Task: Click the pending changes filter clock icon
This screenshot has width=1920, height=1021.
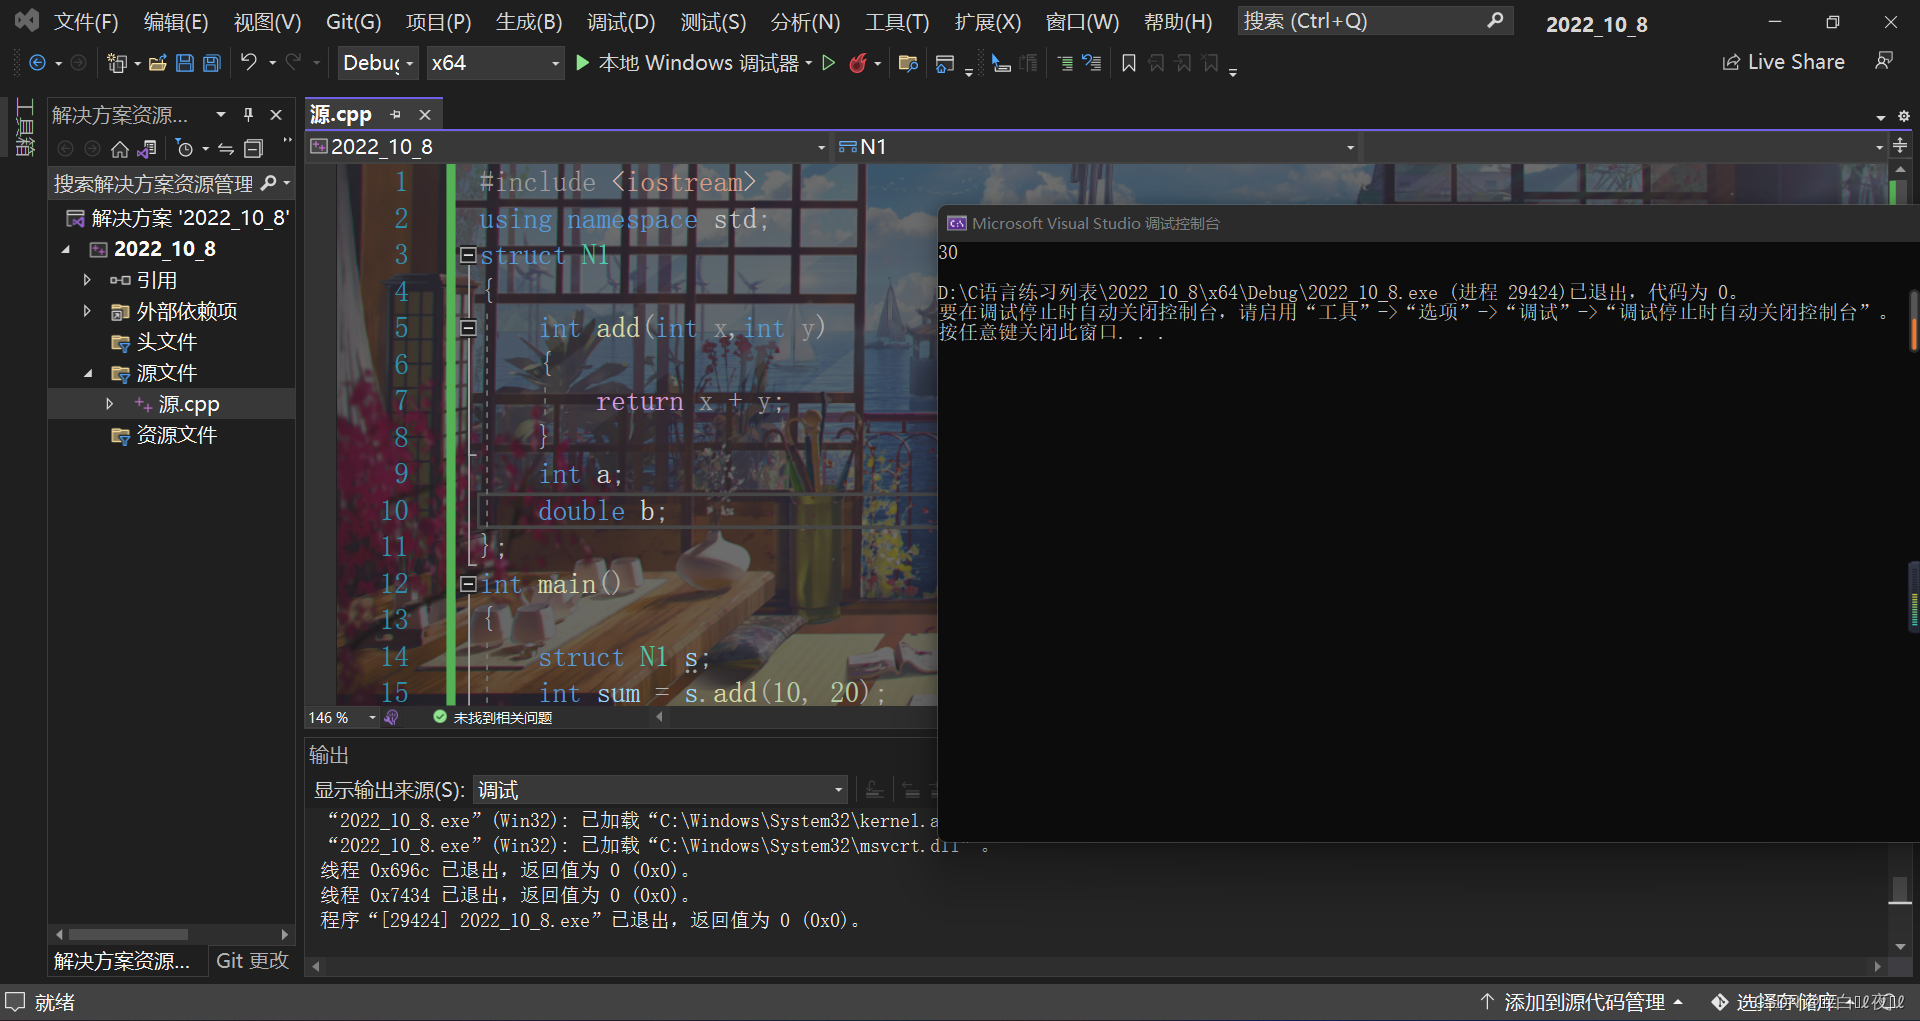Action: [x=185, y=149]
